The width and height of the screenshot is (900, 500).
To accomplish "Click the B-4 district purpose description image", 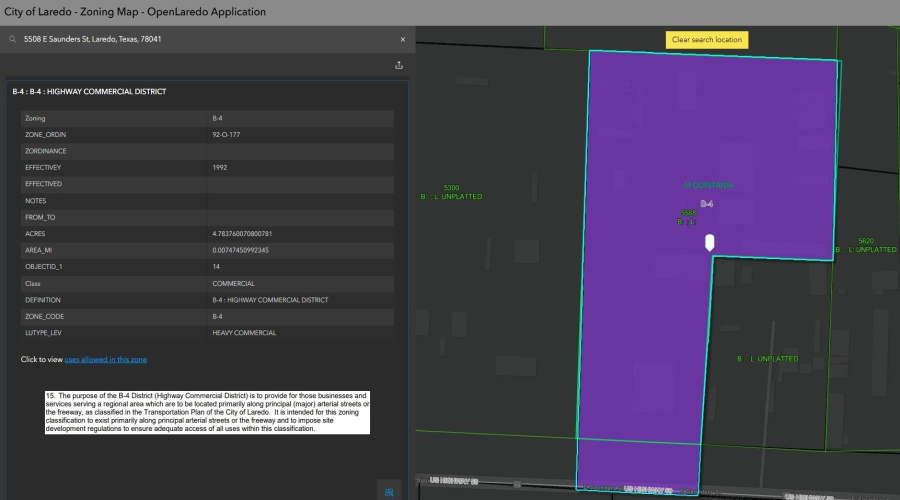I will coord(207,412).
